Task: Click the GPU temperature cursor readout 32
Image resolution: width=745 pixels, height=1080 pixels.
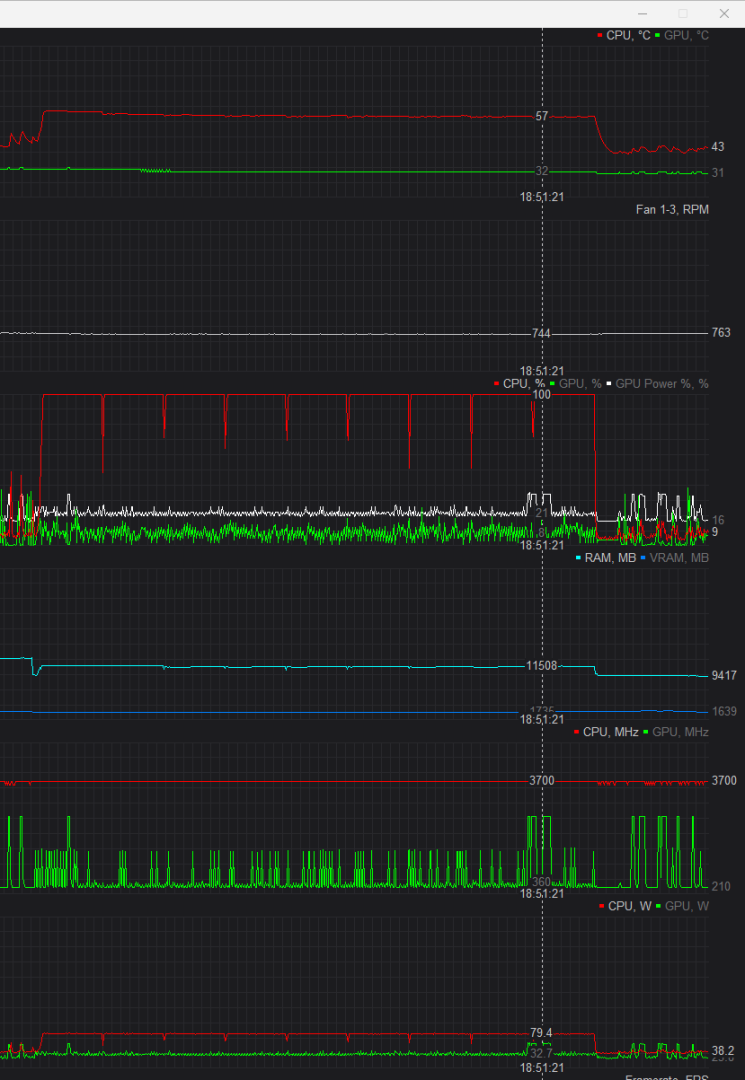Action: [542, 171]
